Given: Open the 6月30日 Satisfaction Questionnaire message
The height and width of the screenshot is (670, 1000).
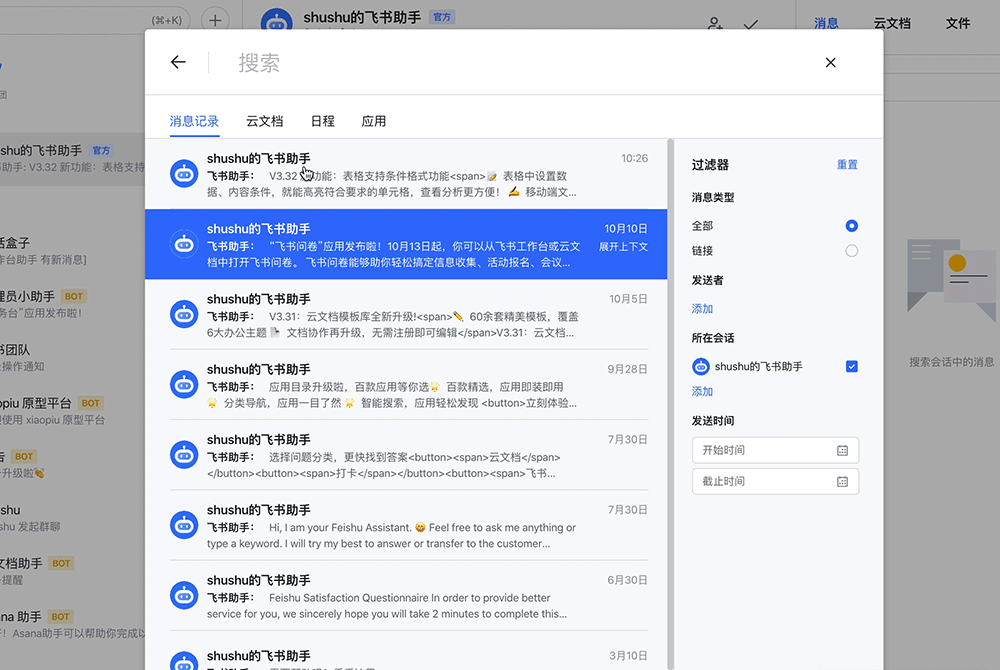Looking at the screenshot, I should 406,596.
